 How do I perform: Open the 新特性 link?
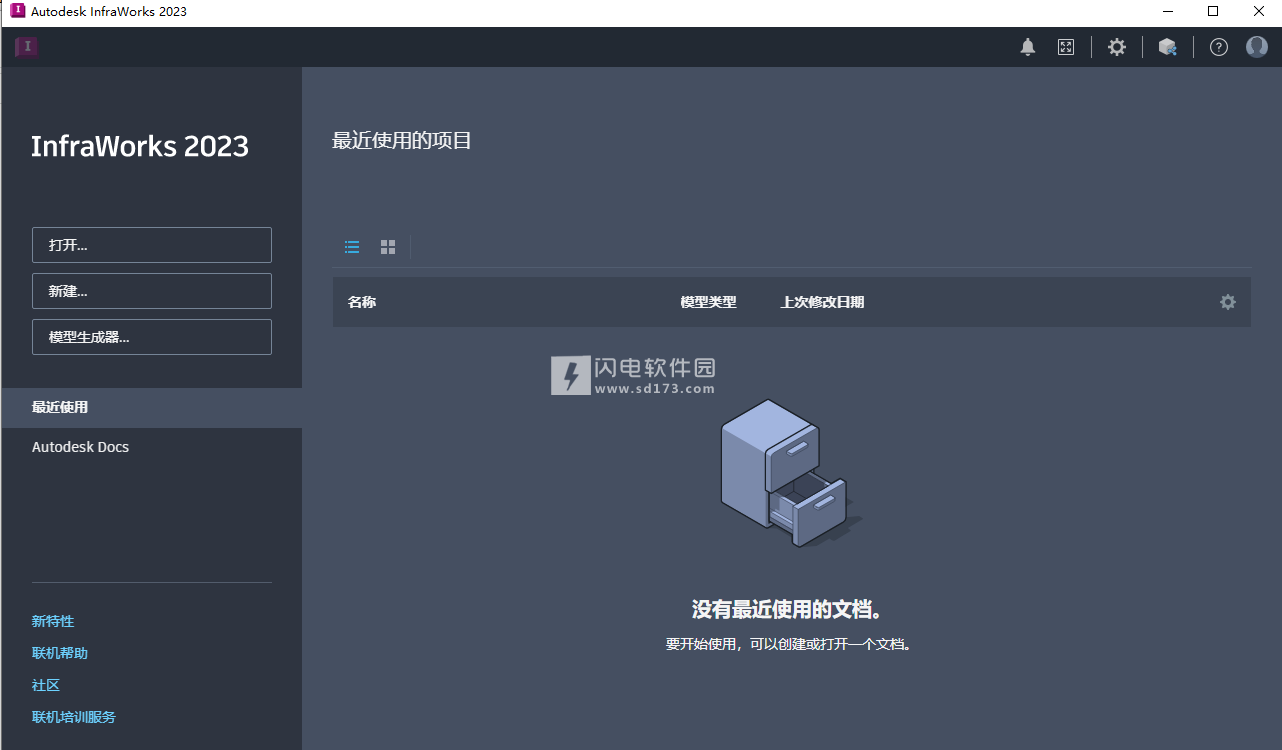[x=53, y=621]
